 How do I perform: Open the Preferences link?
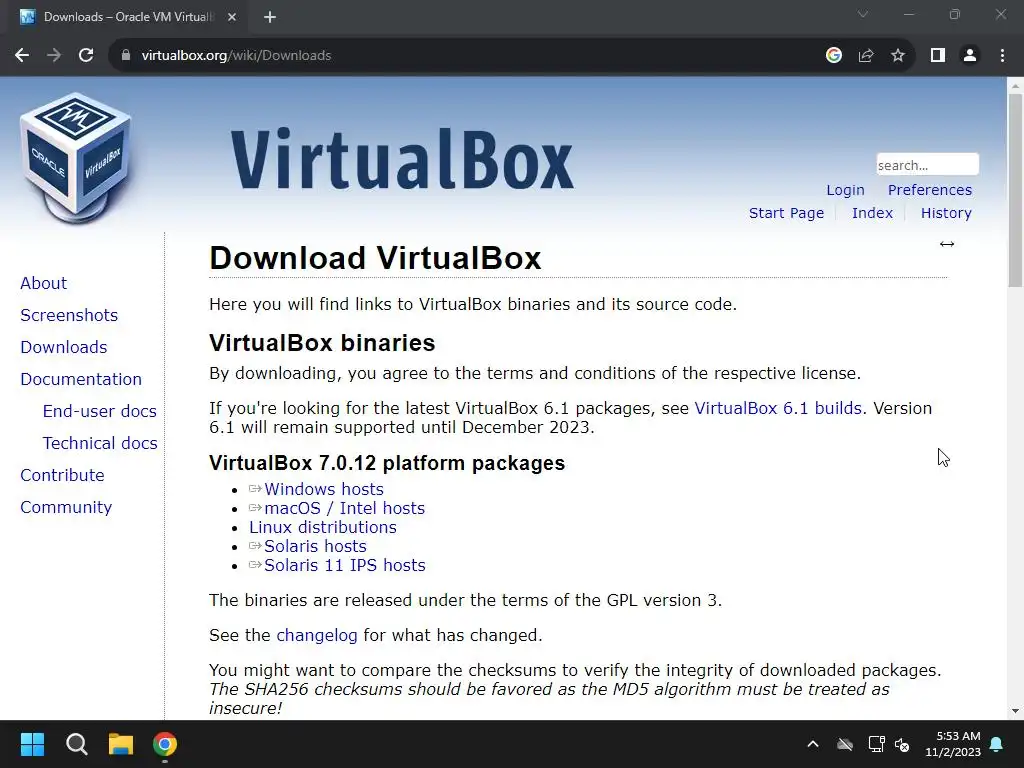929,190
